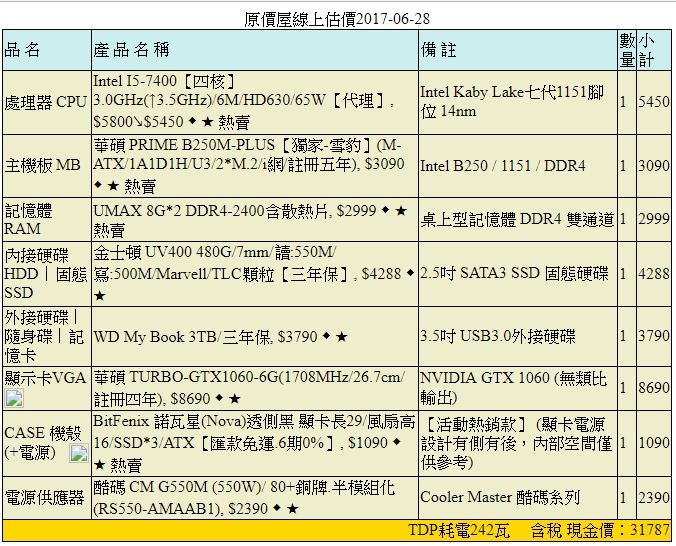Click the 含稅 現金價：31787 total
This screenshot has height=546, width=676.
(x=601, y=530)
